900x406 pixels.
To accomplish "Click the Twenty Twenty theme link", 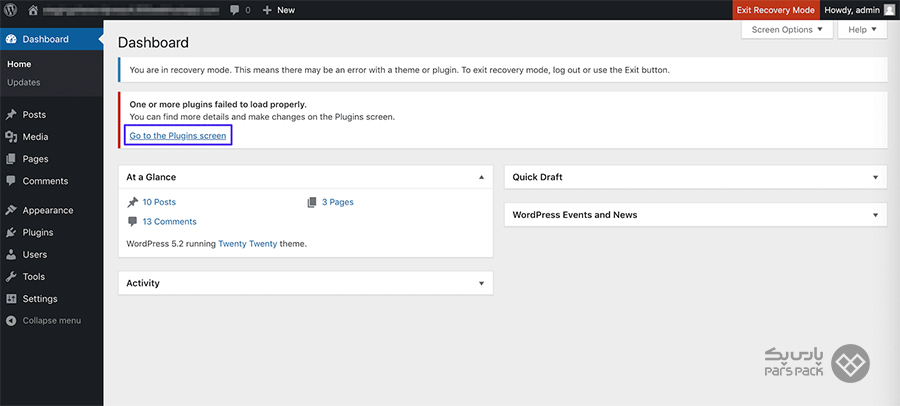I will tap(248, 243).
